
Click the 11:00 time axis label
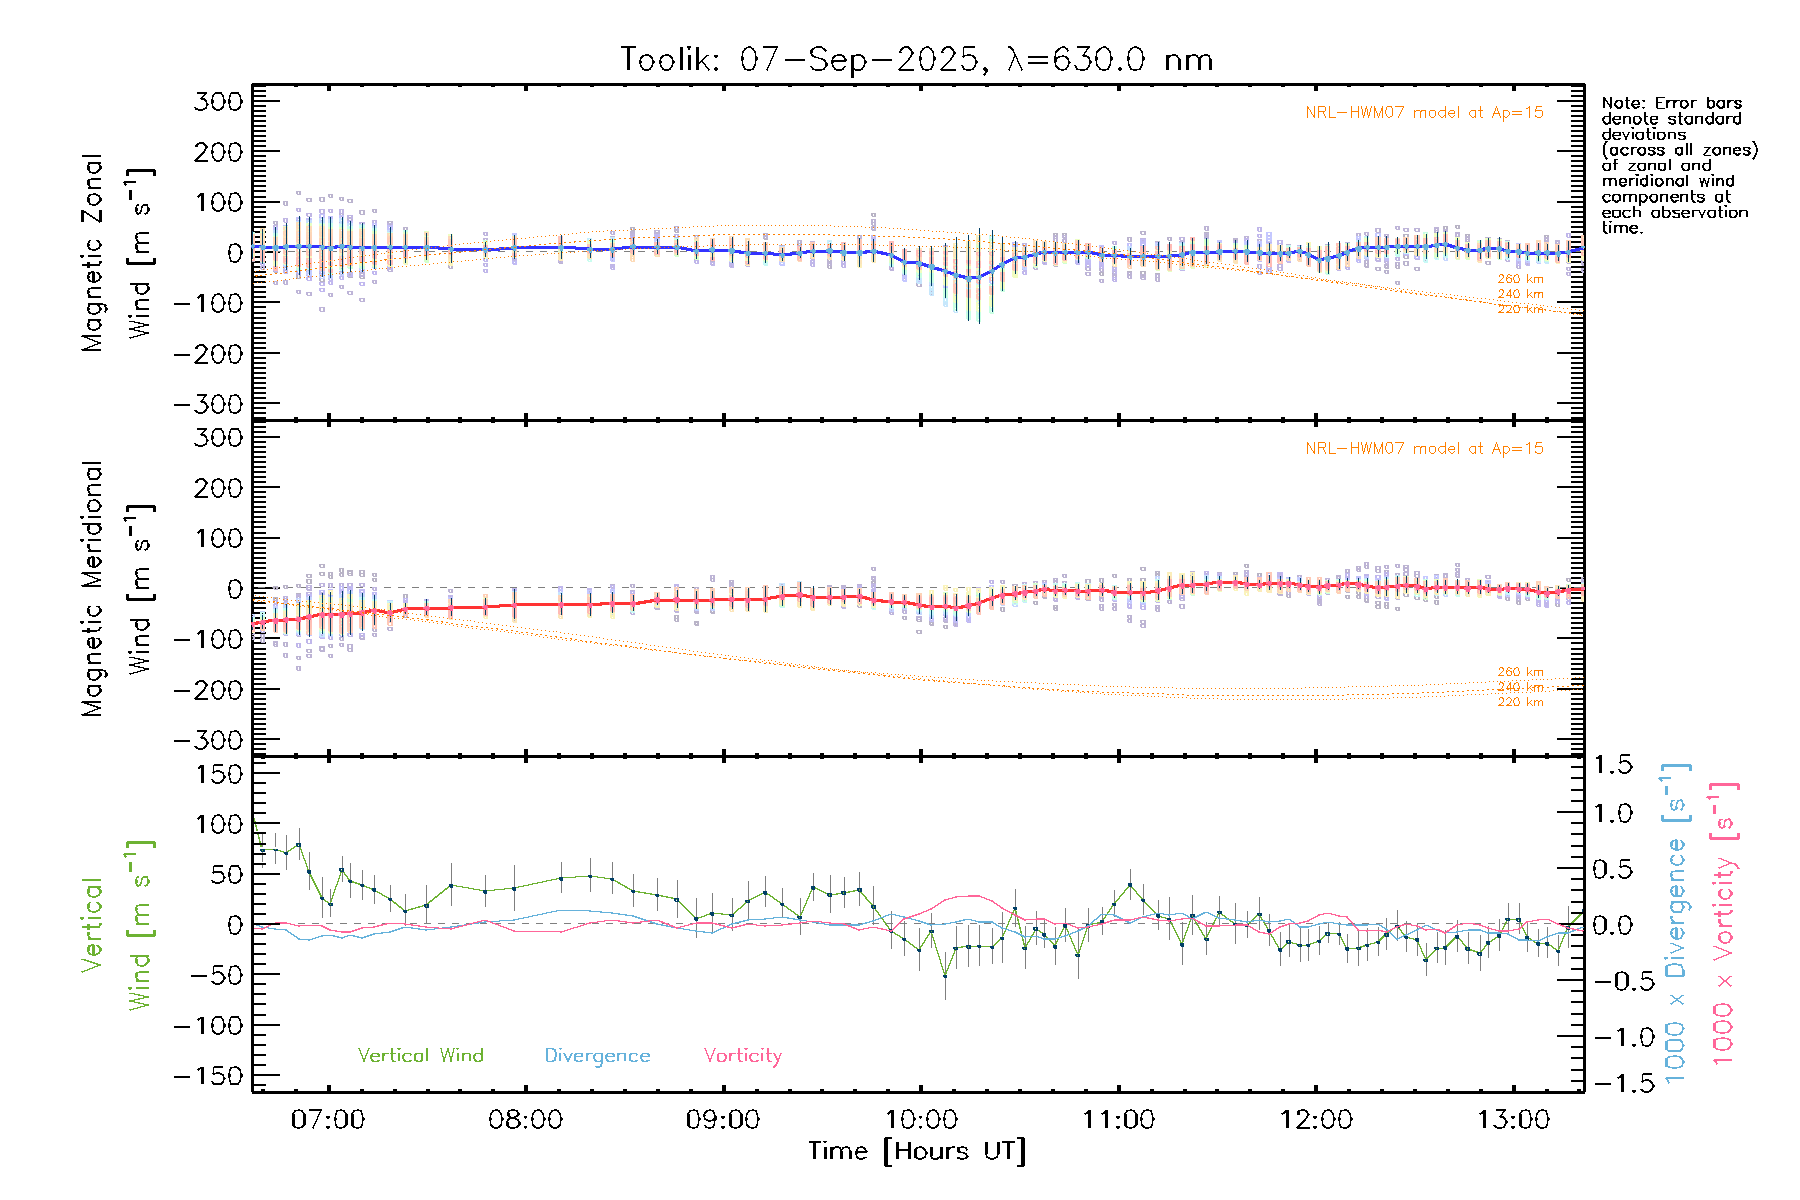pos(1118,1120)
